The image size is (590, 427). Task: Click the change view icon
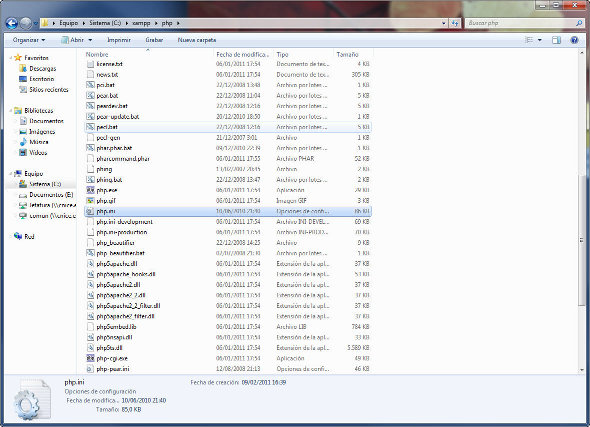pos(529,40)
